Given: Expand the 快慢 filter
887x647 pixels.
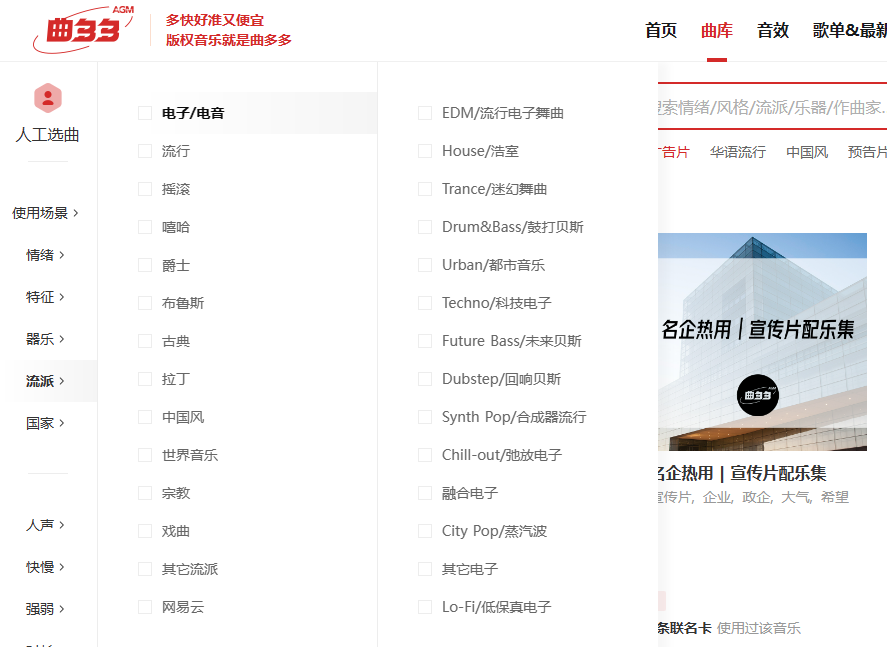Looking at the screenshot, I should pyautogui.click(x=45, y=567).
